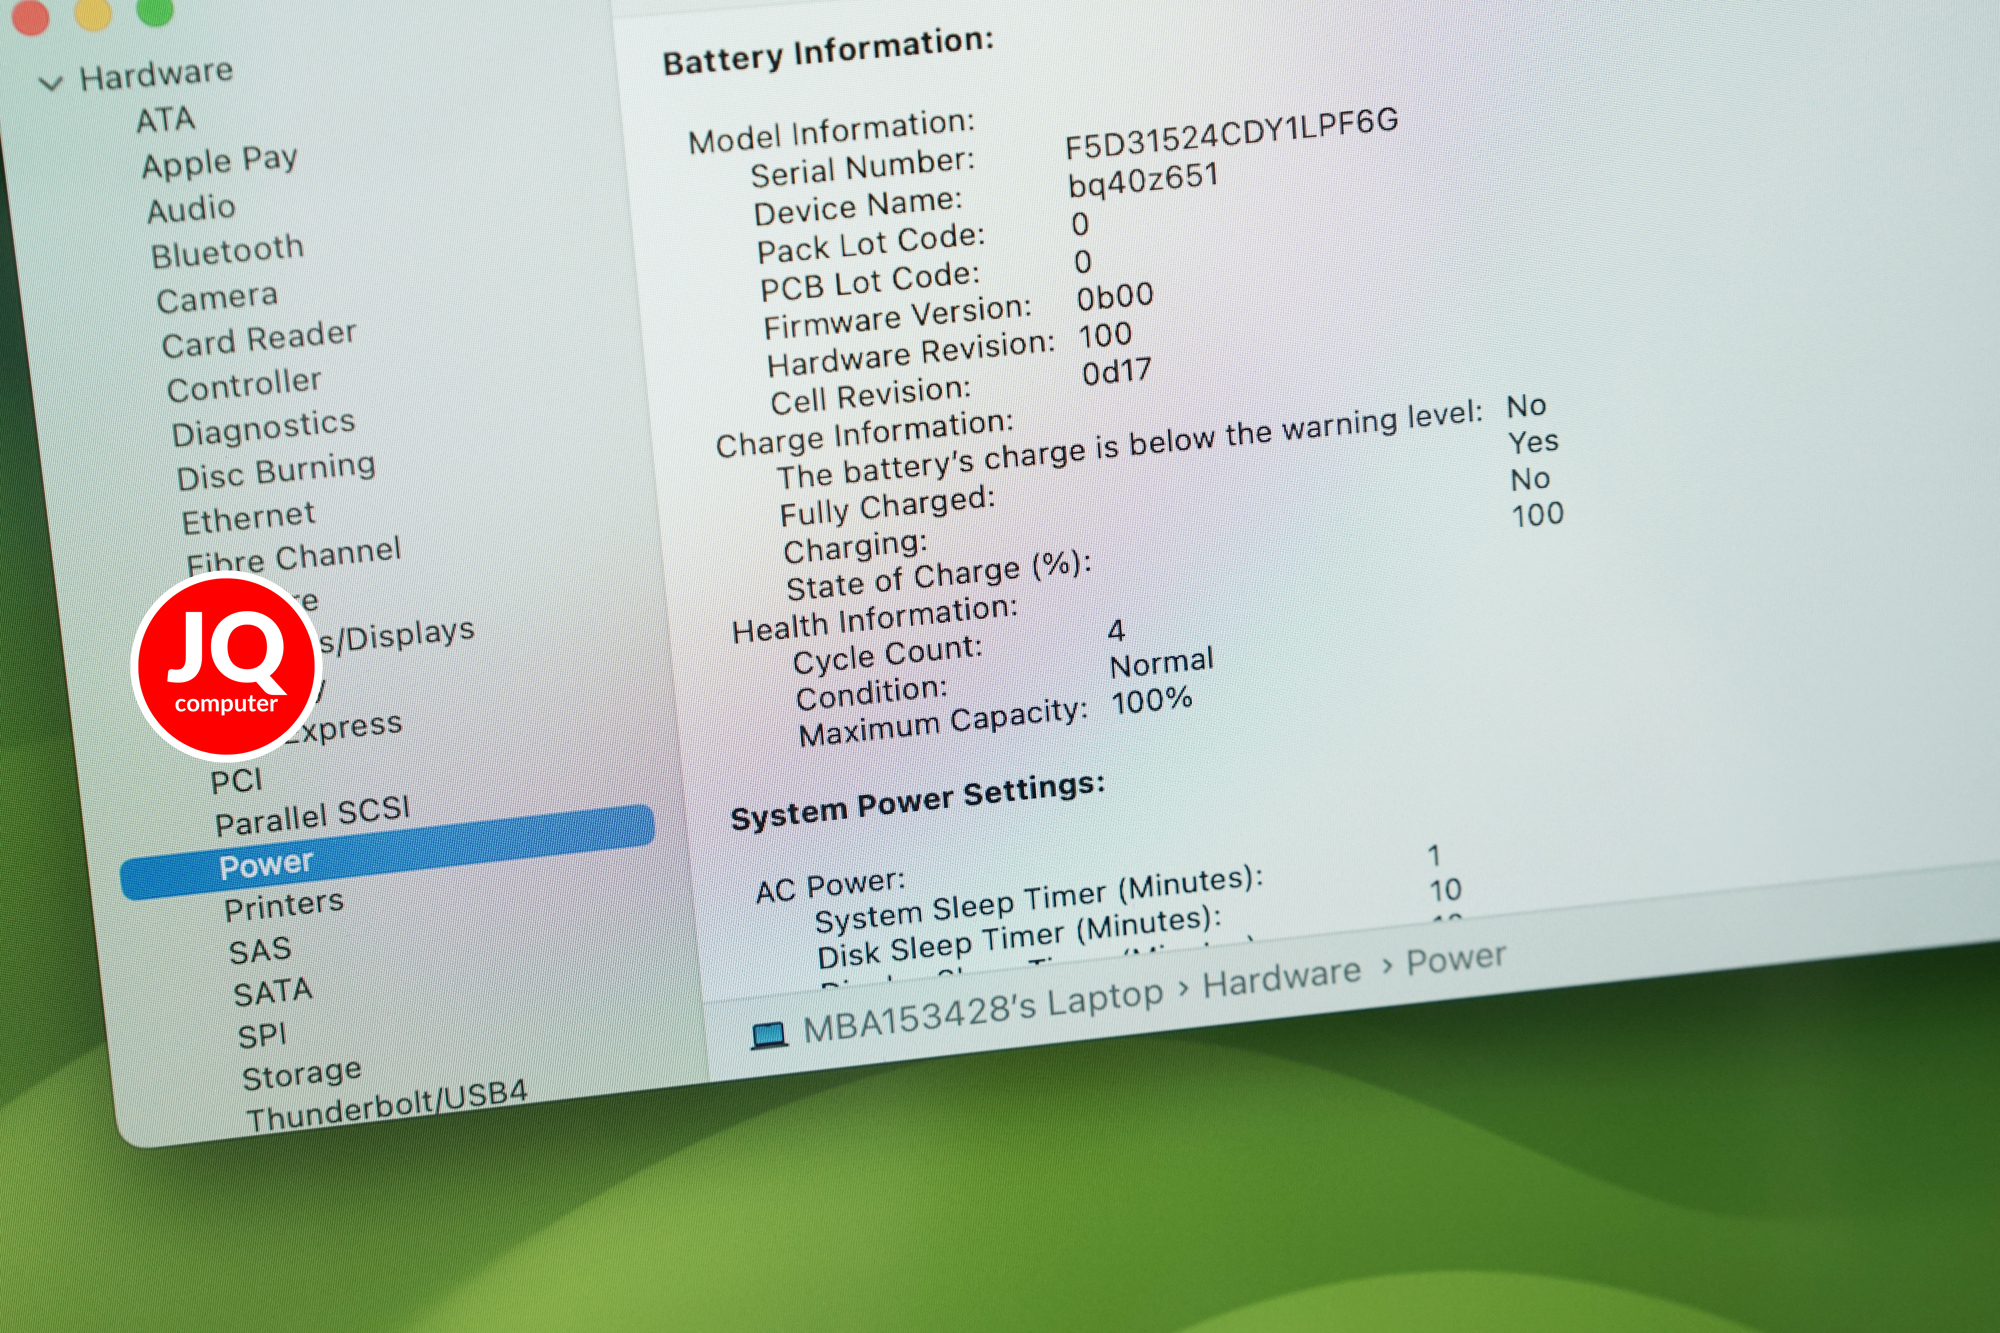
Task: Select Thunderbolt/USB4 in sidebar
Action: [x=387, y=1106]
